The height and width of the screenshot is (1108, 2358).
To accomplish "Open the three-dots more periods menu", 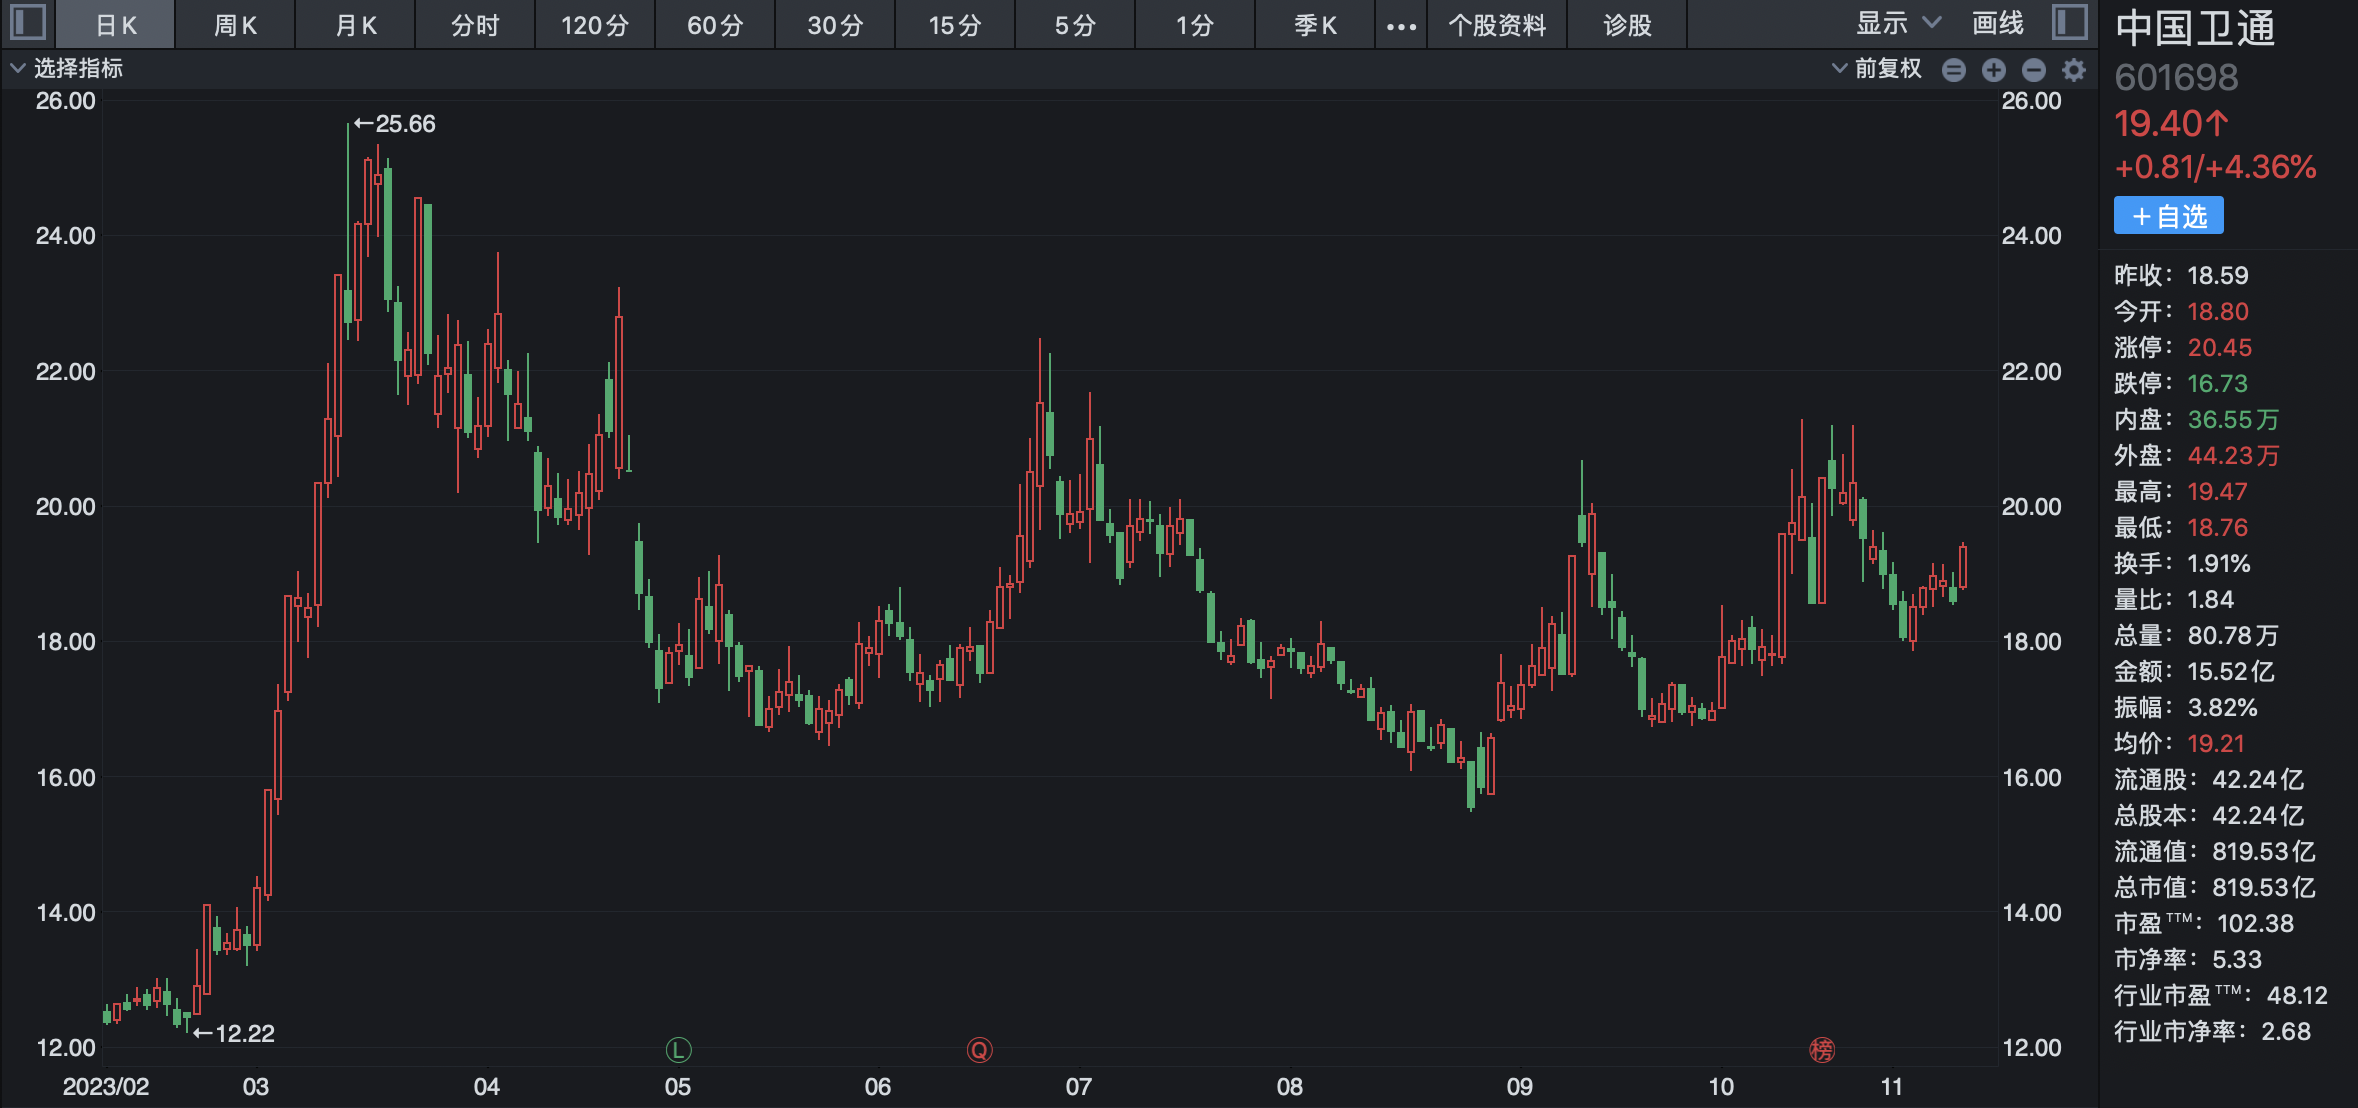I will pyautogui.click(x=1401, y=26).
